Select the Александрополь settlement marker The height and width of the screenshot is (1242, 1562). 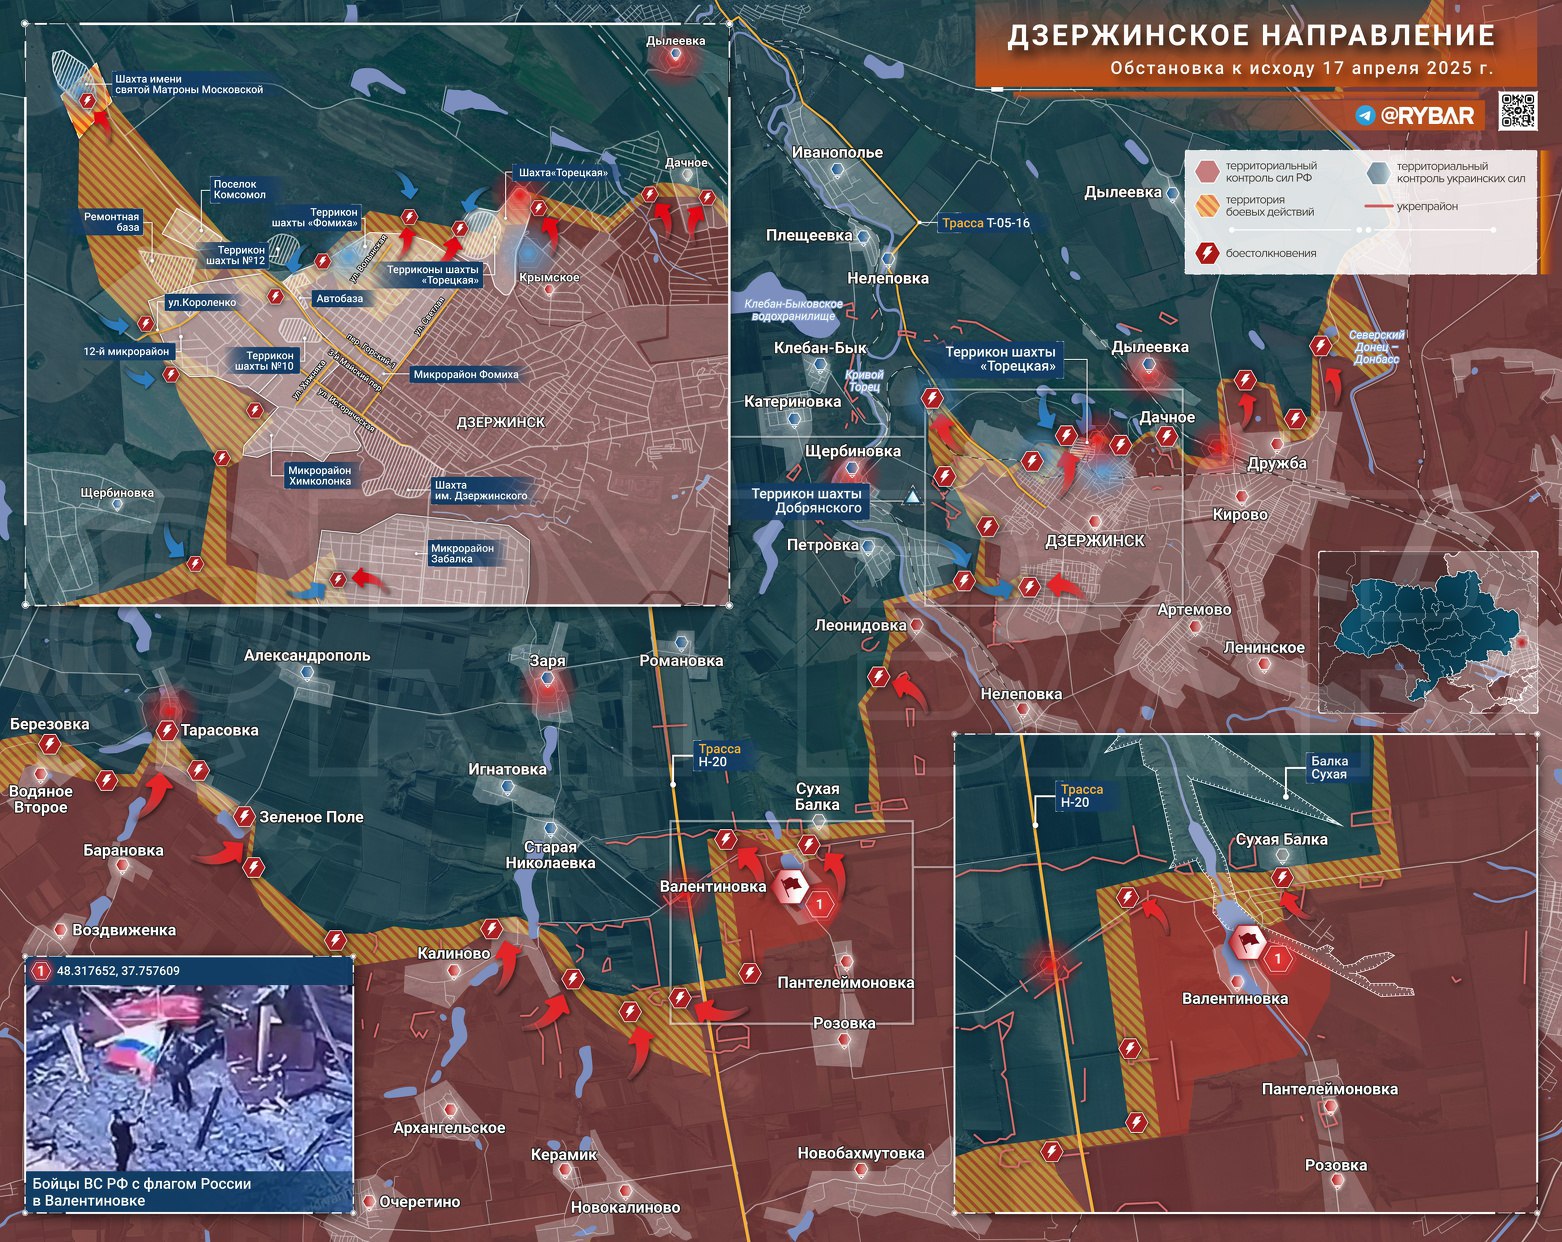coord(307,673)
